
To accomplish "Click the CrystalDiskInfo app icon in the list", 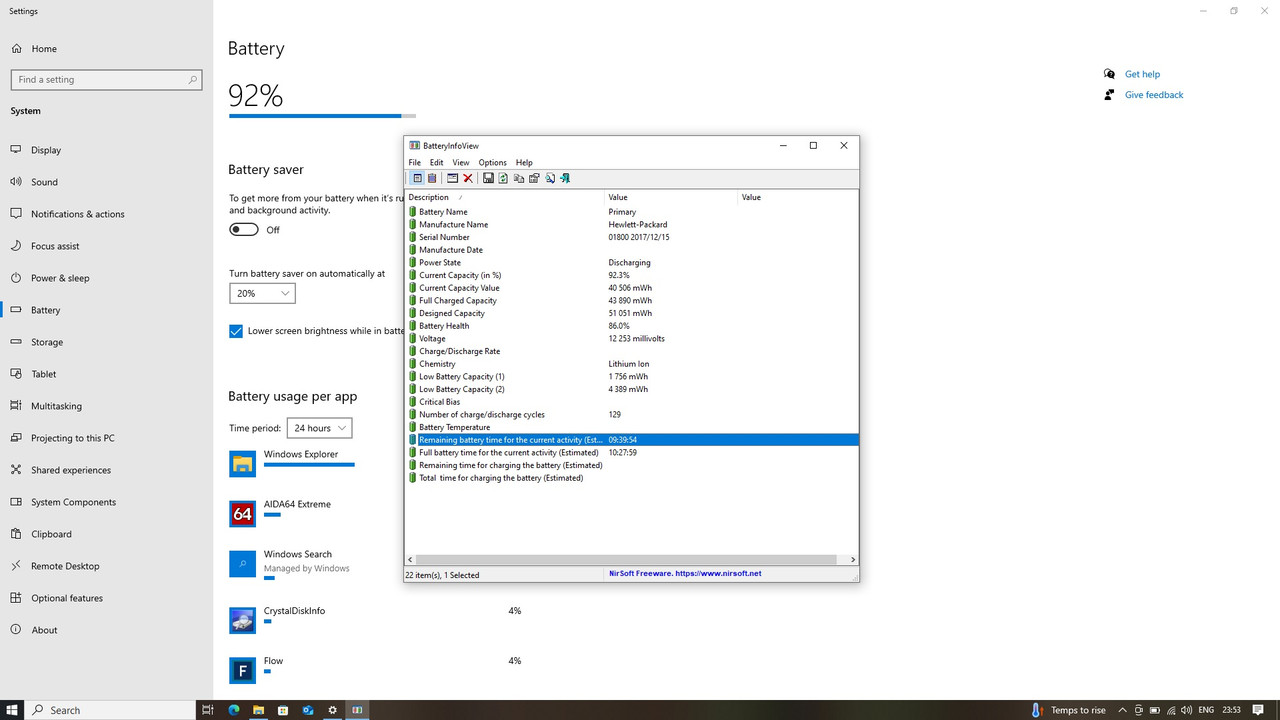I will (242, 620).
